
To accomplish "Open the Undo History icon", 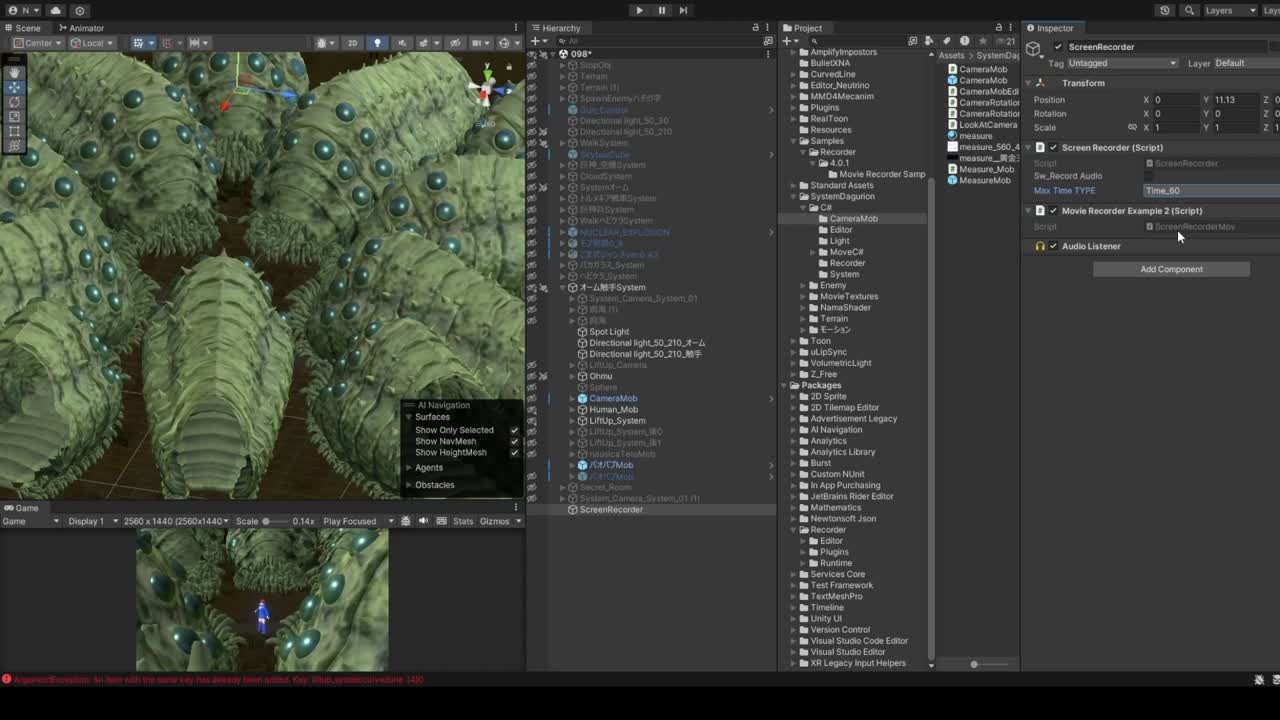I will [x=1164, y=10].
